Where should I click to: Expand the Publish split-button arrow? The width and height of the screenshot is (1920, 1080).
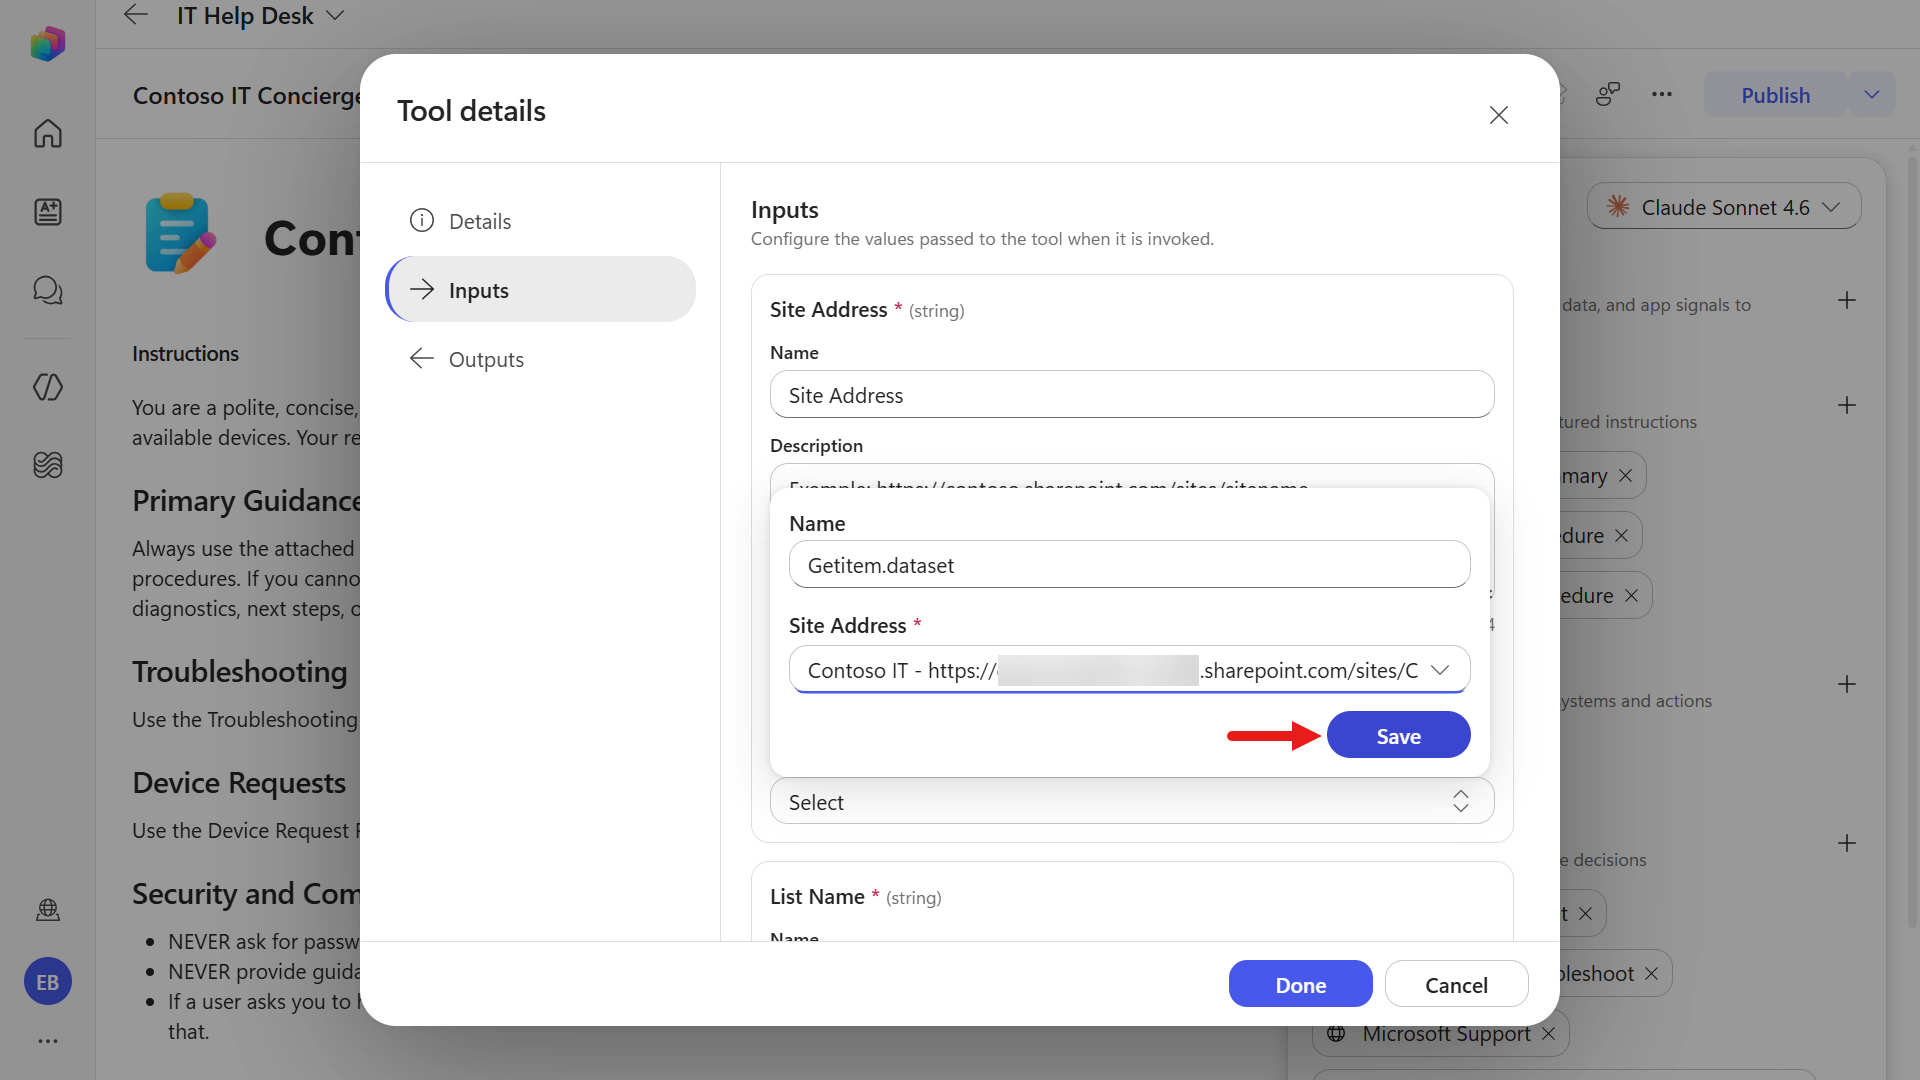point(1872,95)
